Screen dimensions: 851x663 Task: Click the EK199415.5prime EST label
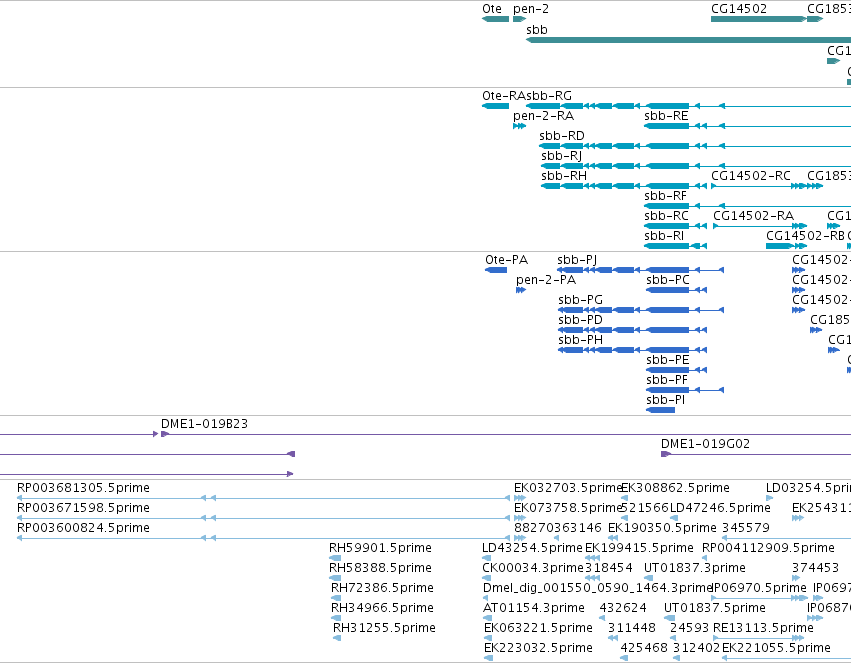[639, 548]
